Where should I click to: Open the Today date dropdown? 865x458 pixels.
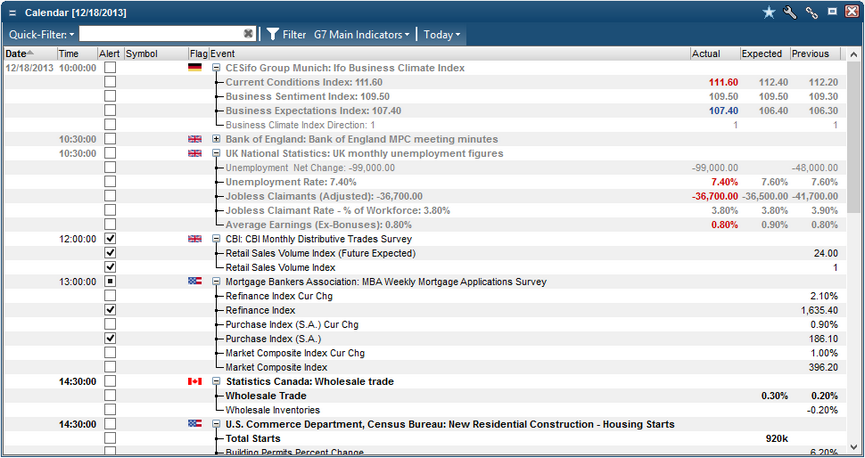point(441,34)
